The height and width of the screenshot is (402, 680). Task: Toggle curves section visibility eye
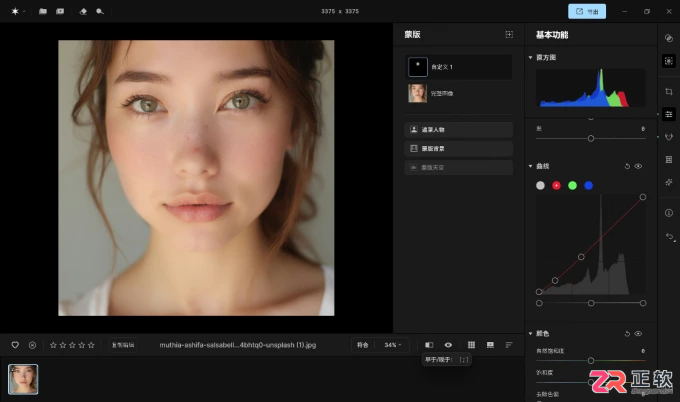(638, 166)
